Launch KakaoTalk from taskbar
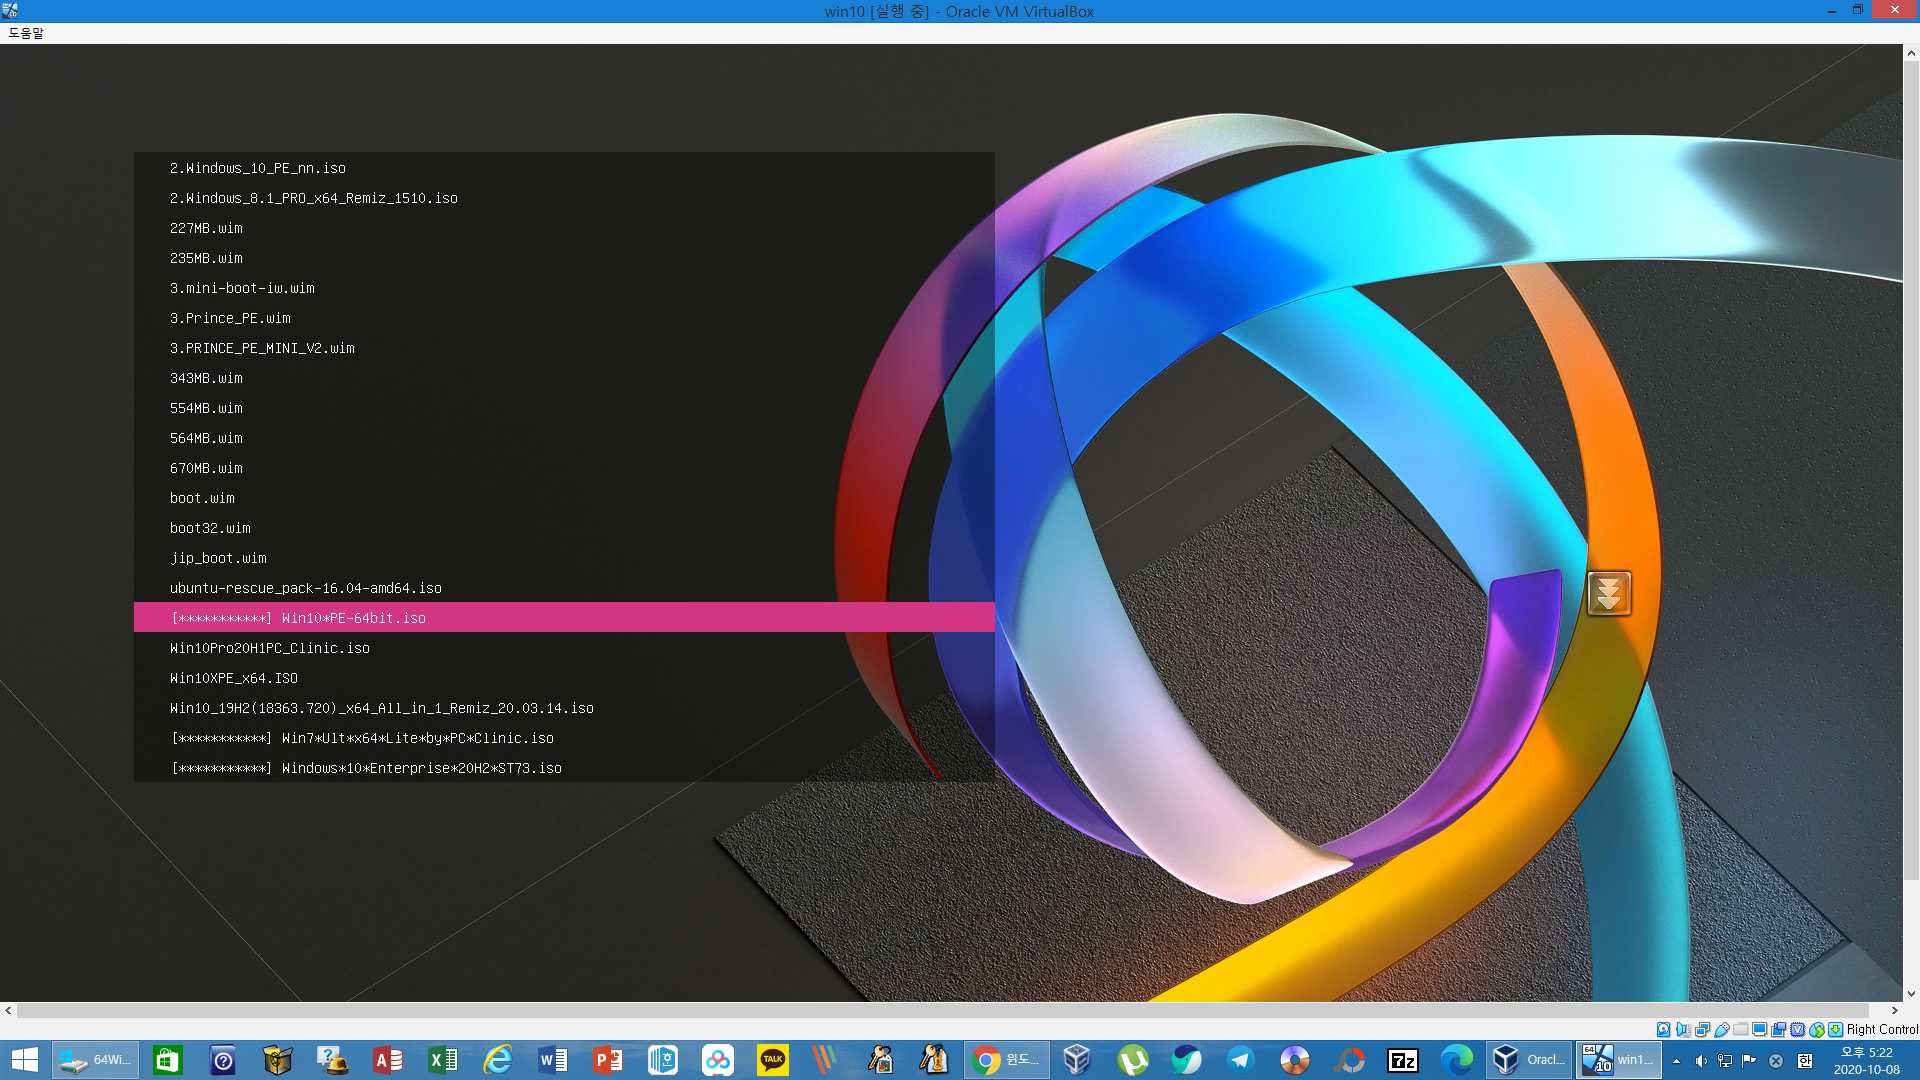1920x1080 pixels. pos(772,1060)
